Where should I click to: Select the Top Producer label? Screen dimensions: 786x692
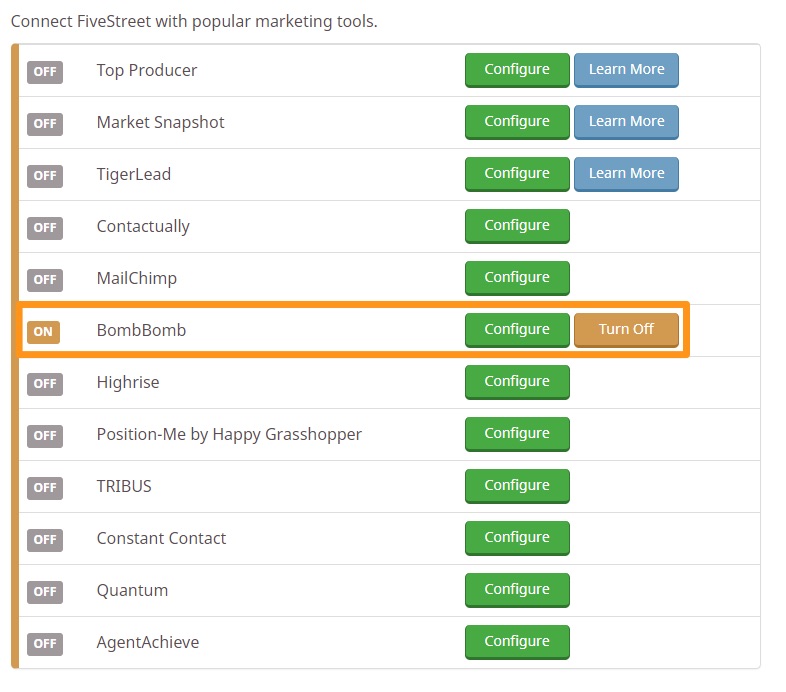[147, 71]
